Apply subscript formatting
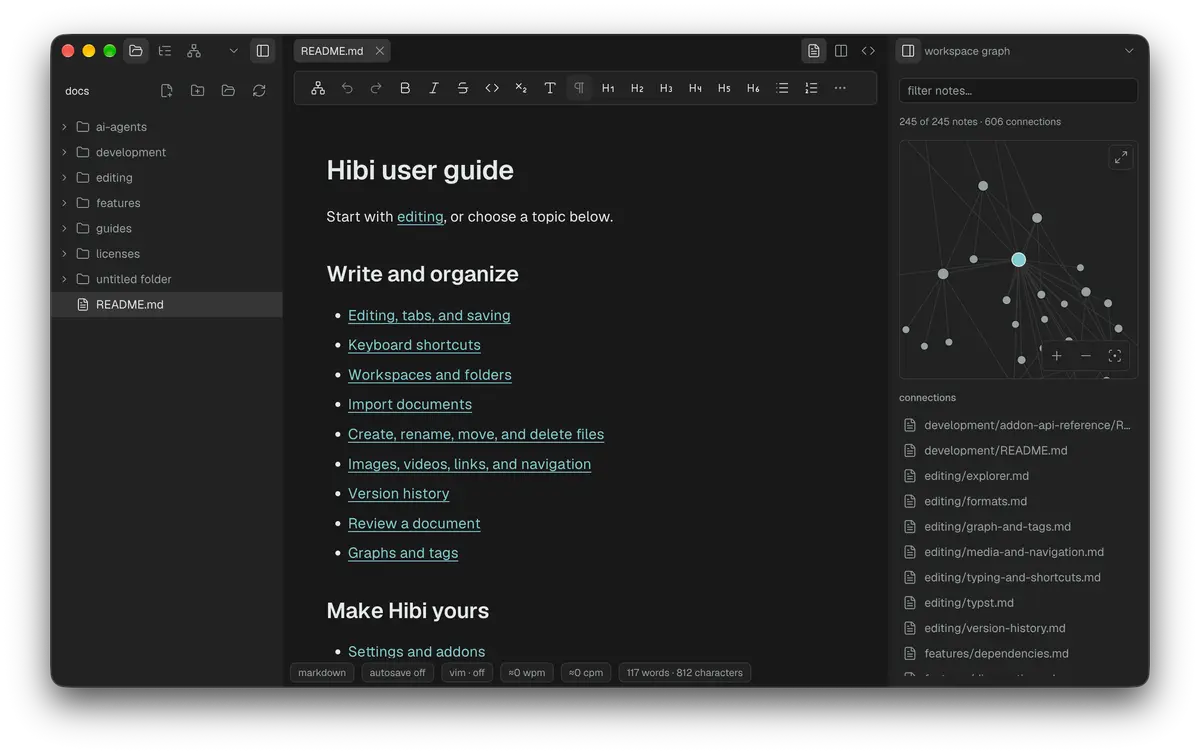 tap(521, 88)
